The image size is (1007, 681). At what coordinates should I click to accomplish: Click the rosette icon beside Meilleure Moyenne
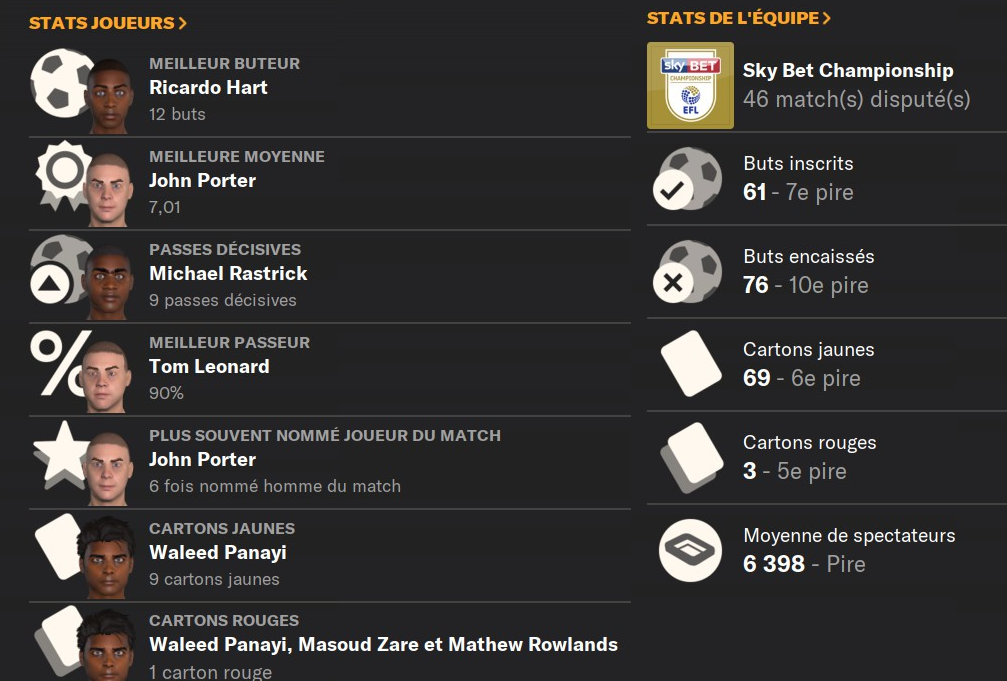[60, 172]
